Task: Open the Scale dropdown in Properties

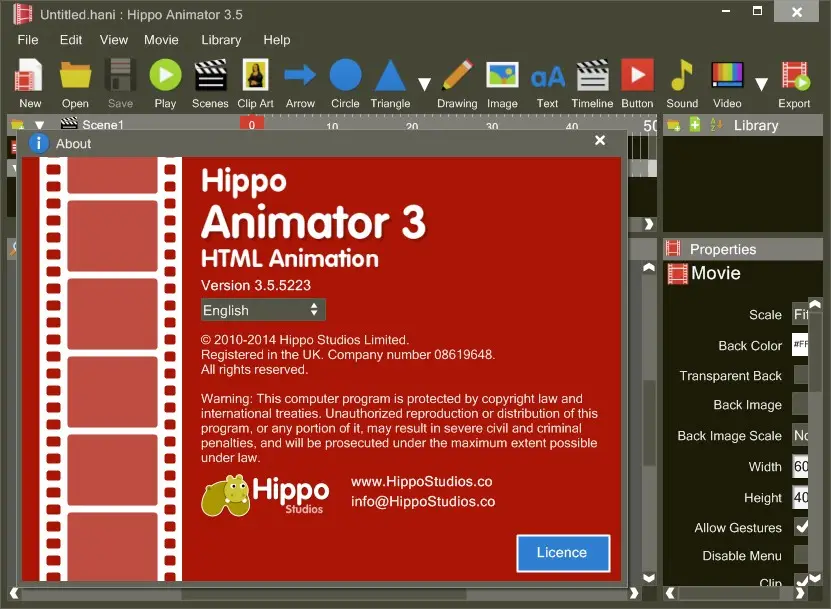Action: [x=800, y=314]
